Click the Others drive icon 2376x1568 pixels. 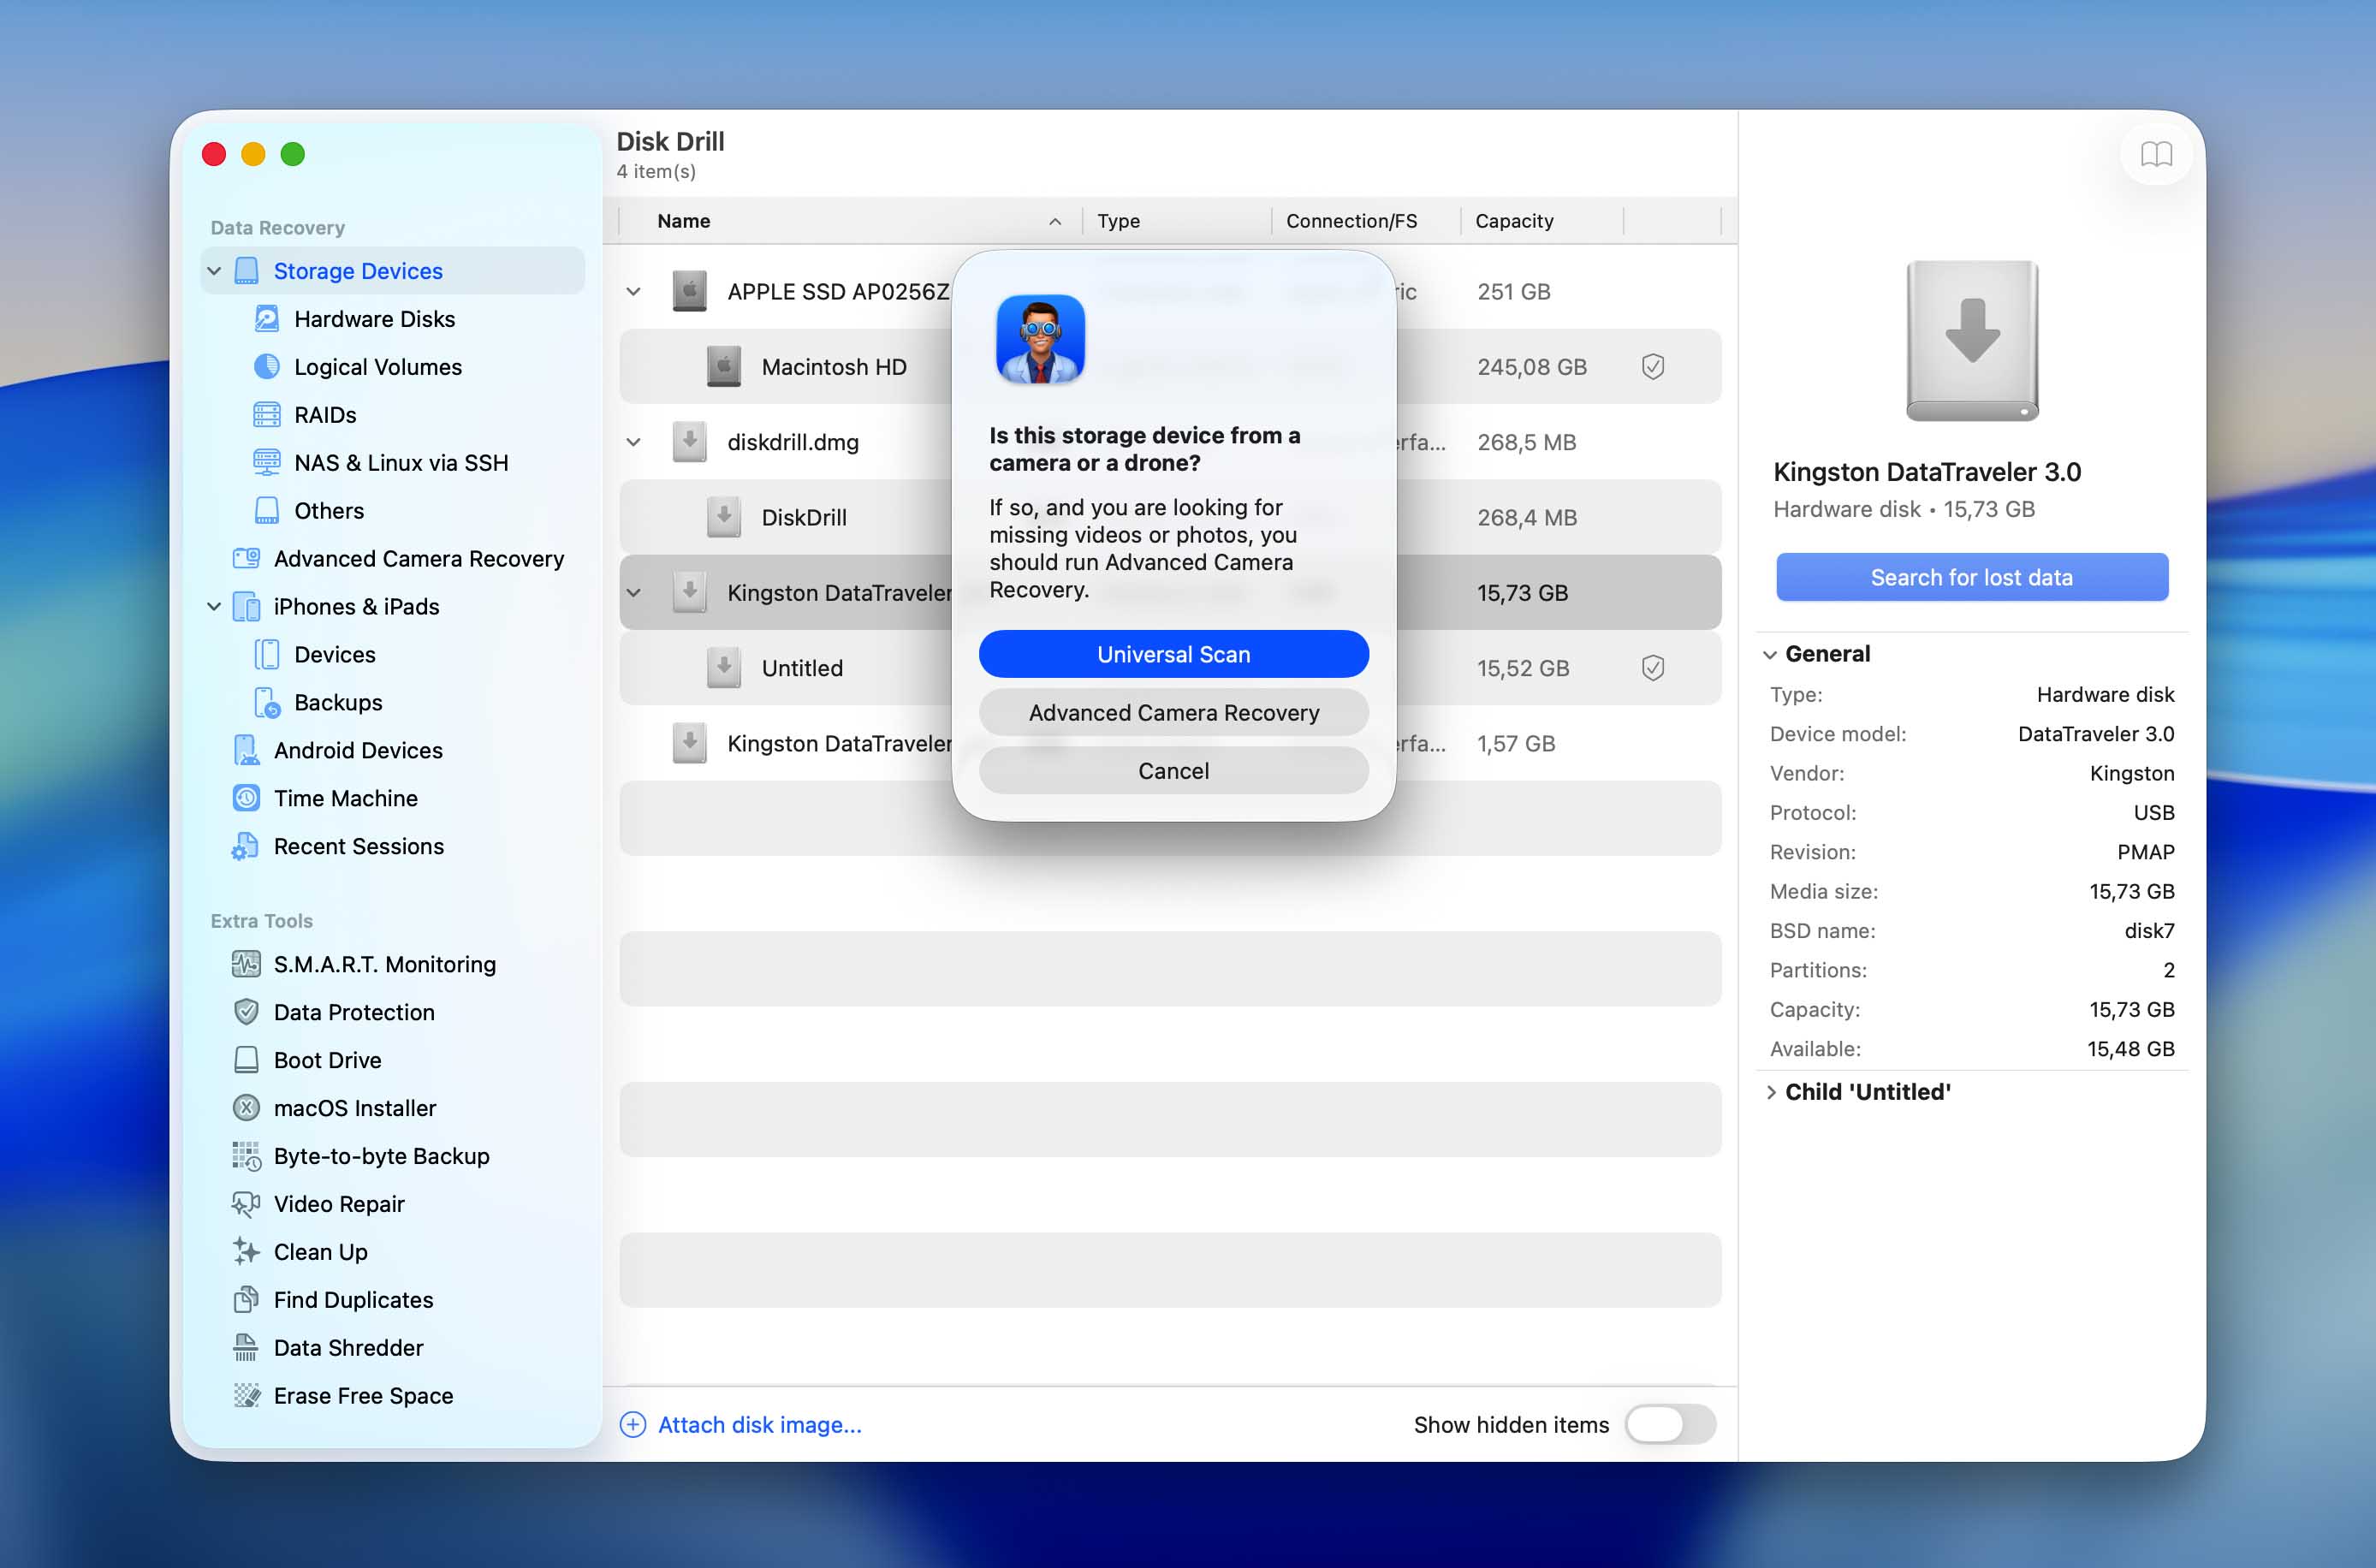[x=266, y=511]
